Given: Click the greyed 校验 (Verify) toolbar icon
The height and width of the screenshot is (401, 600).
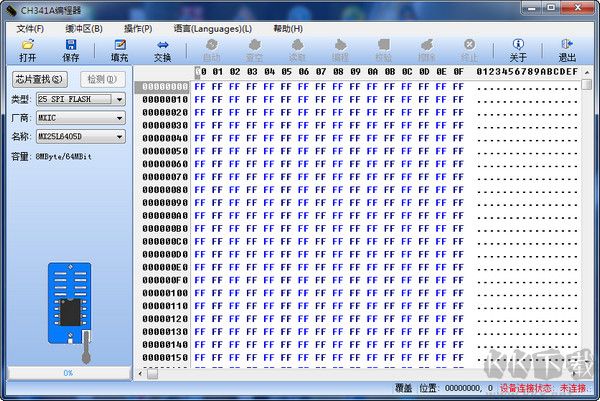Looking at the screenshot, I should (383, 44).
